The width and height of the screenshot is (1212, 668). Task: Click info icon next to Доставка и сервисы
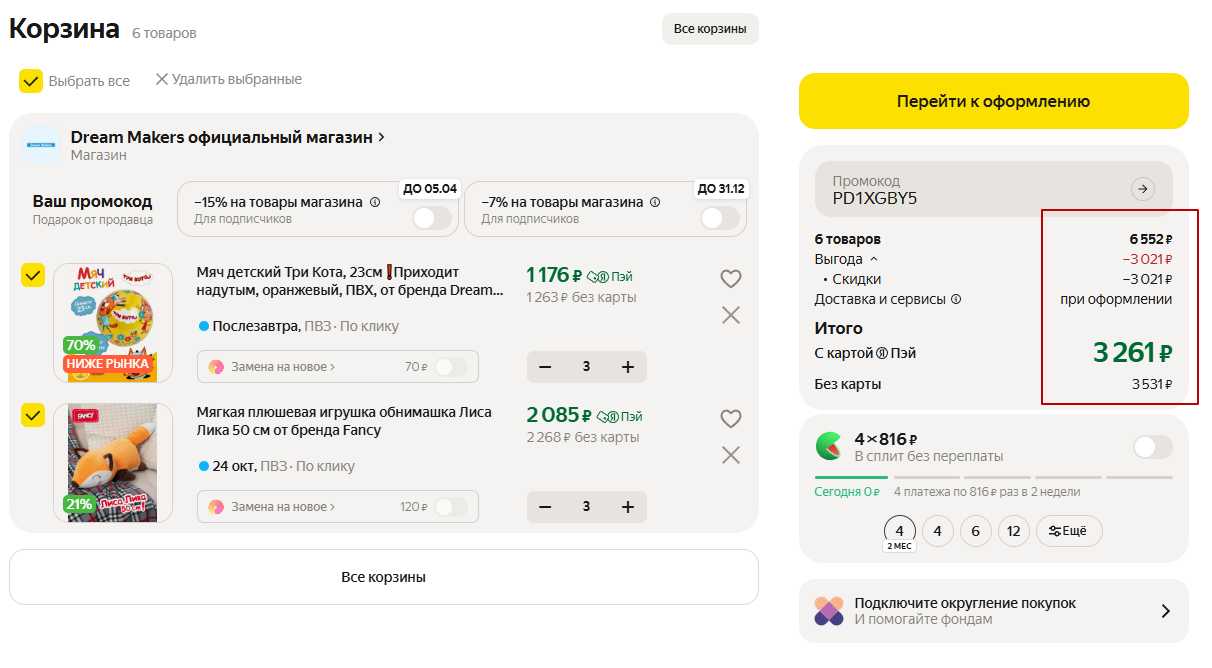956,299
